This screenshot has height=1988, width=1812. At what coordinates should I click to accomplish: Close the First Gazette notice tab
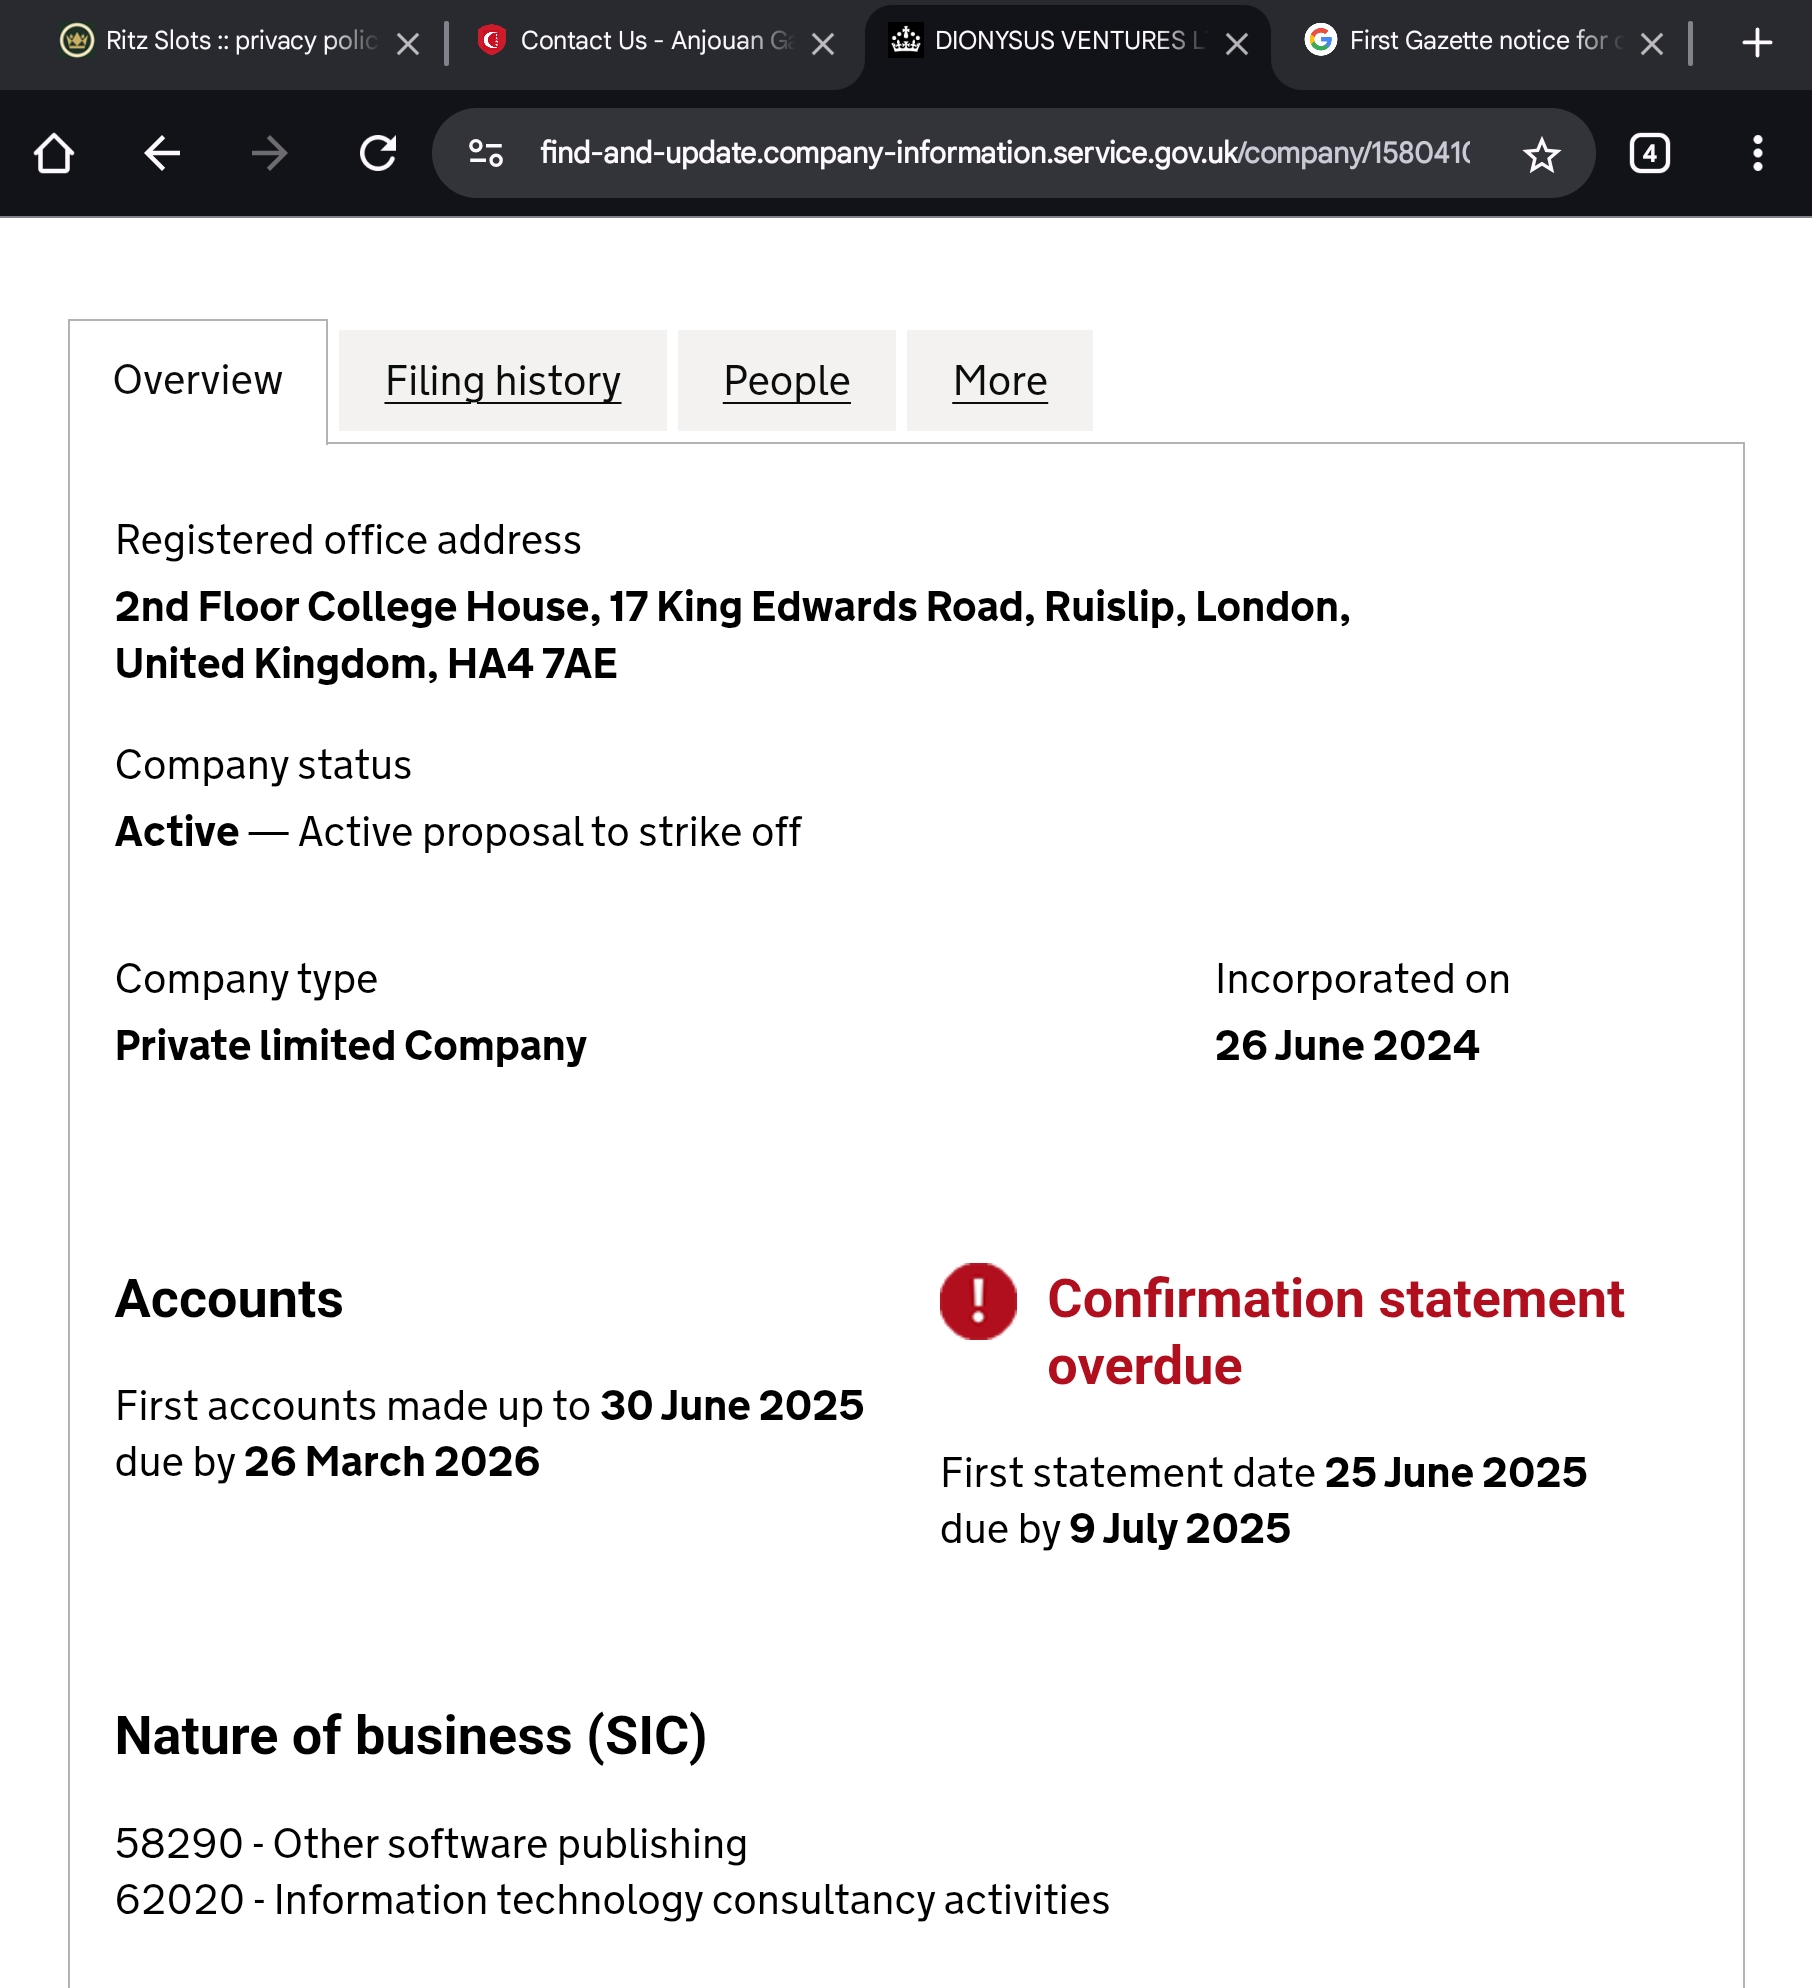coord(1652,44)
